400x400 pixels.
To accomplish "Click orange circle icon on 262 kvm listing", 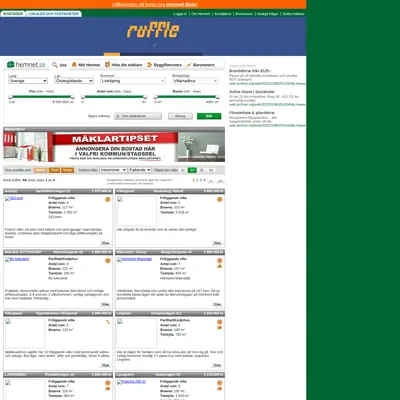I will [x=108, y=199].
